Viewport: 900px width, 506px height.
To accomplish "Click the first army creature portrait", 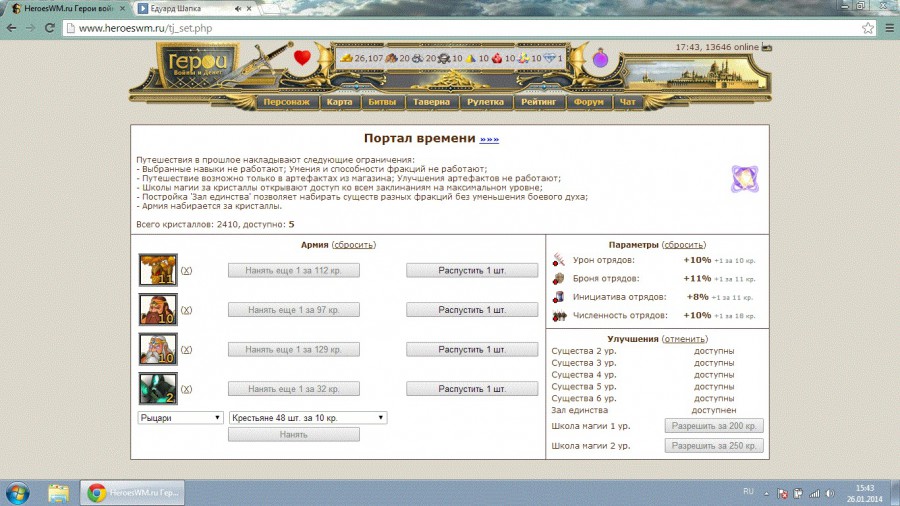I will pyautogui.click(x=158, y=270).
